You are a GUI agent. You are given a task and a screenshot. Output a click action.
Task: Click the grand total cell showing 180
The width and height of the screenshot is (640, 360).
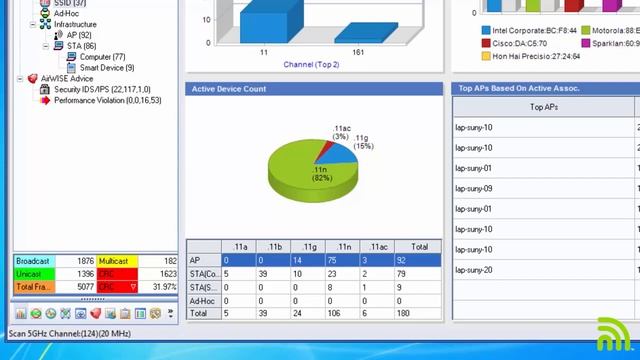[x=418, y=313]
